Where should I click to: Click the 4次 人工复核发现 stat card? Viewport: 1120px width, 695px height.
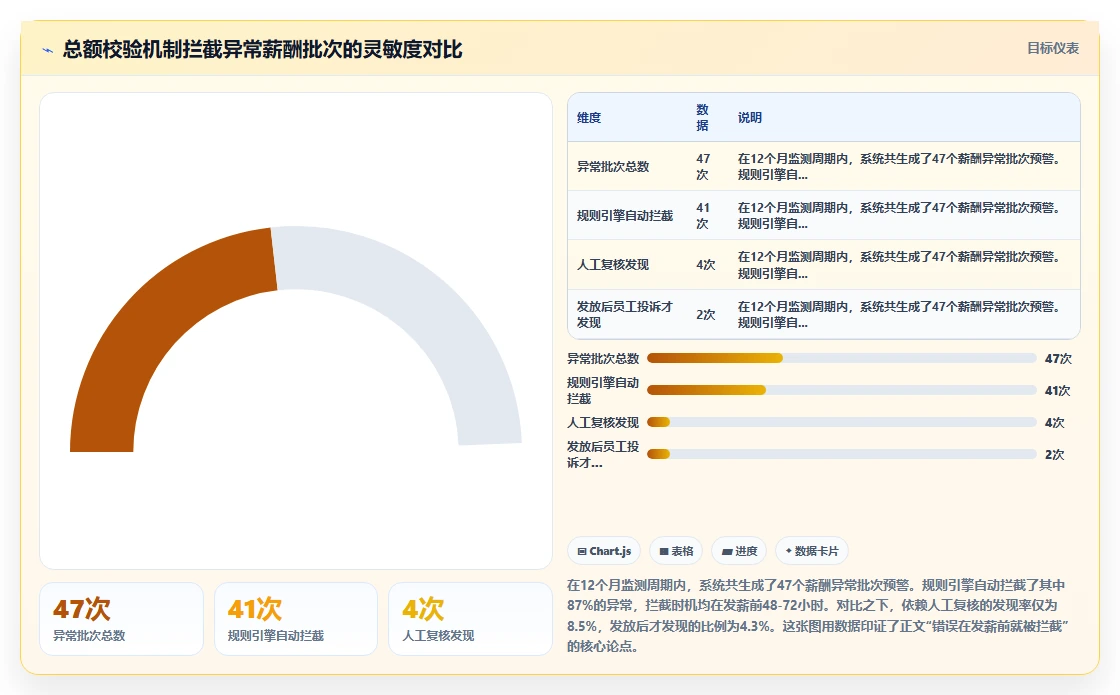click(470, 619)
